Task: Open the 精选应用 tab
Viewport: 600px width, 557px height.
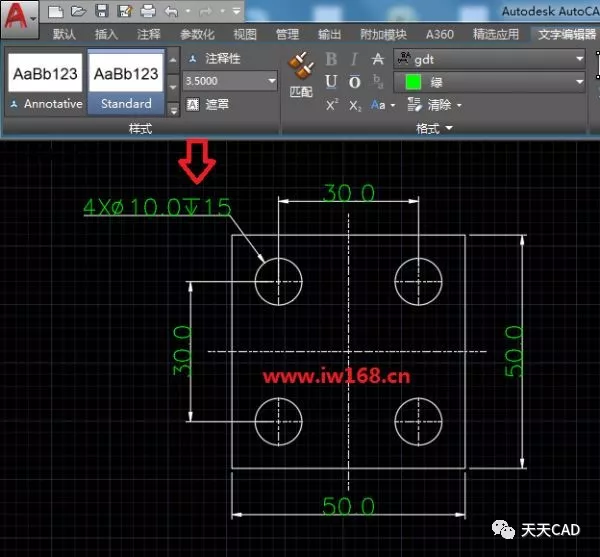Action: point(496,34)
